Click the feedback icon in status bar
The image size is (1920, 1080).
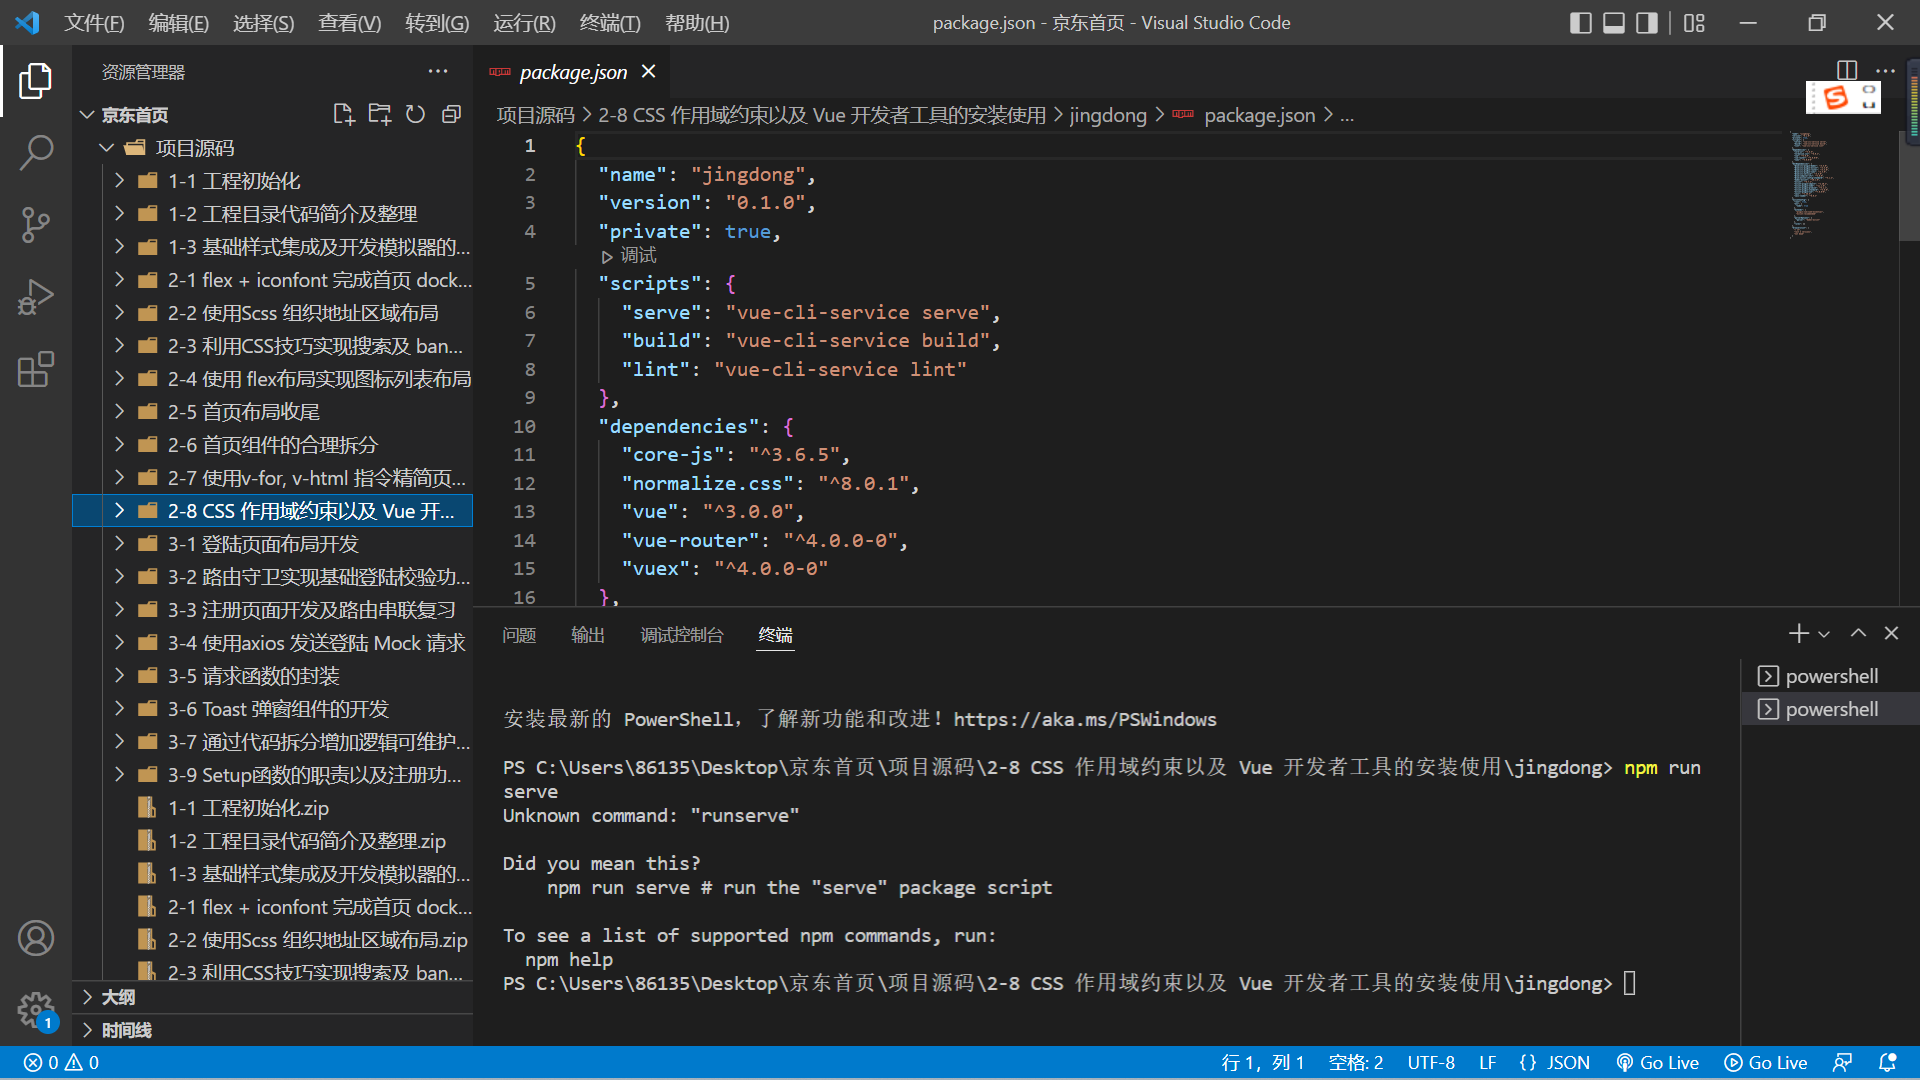[1842, 1063]
